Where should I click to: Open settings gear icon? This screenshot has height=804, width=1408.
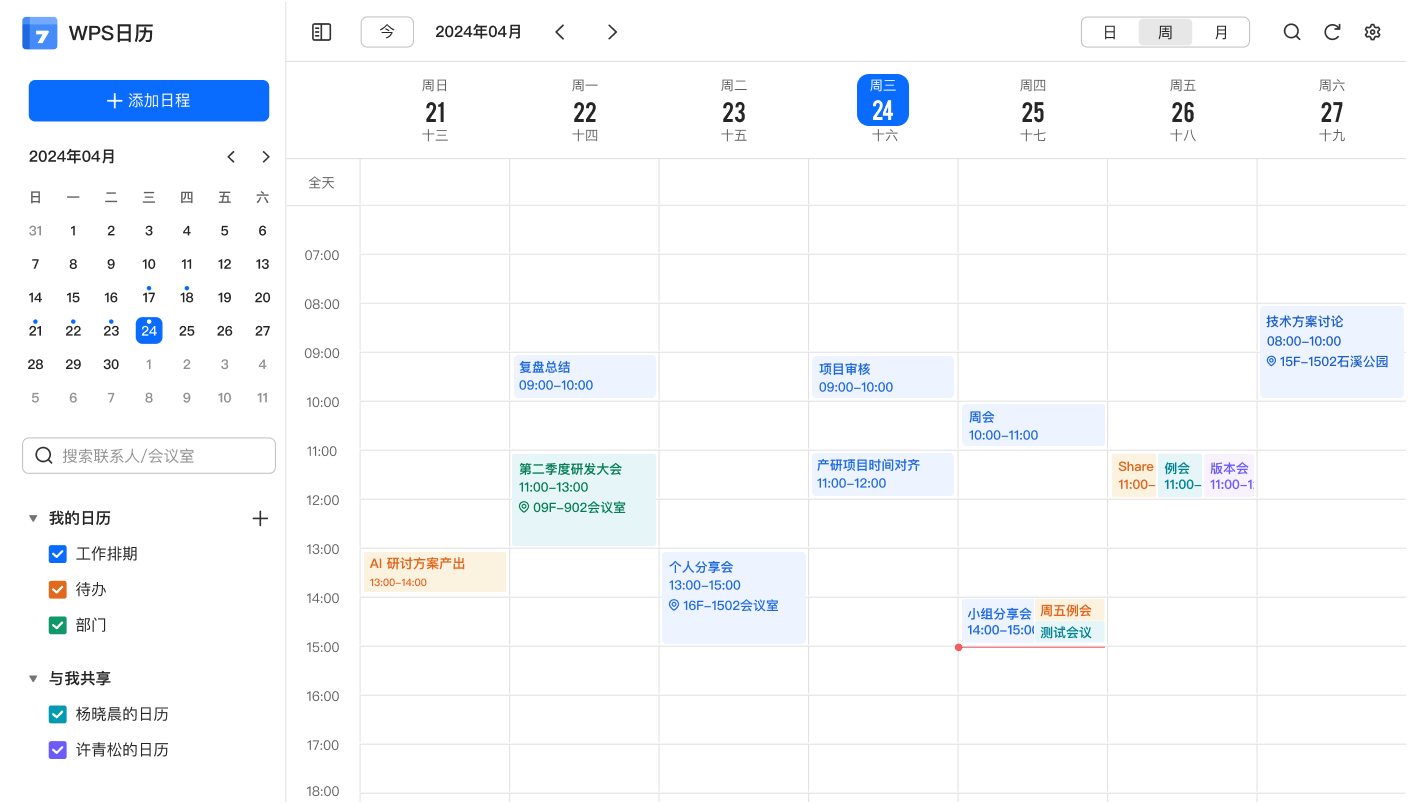click(1372, 32)
